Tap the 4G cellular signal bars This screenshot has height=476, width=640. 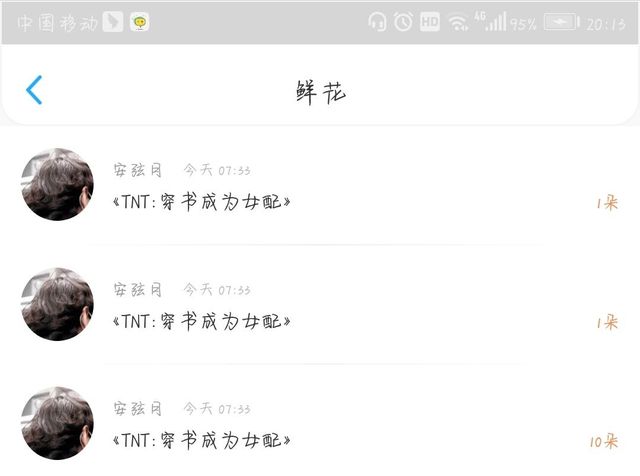[x=490, y=21]
